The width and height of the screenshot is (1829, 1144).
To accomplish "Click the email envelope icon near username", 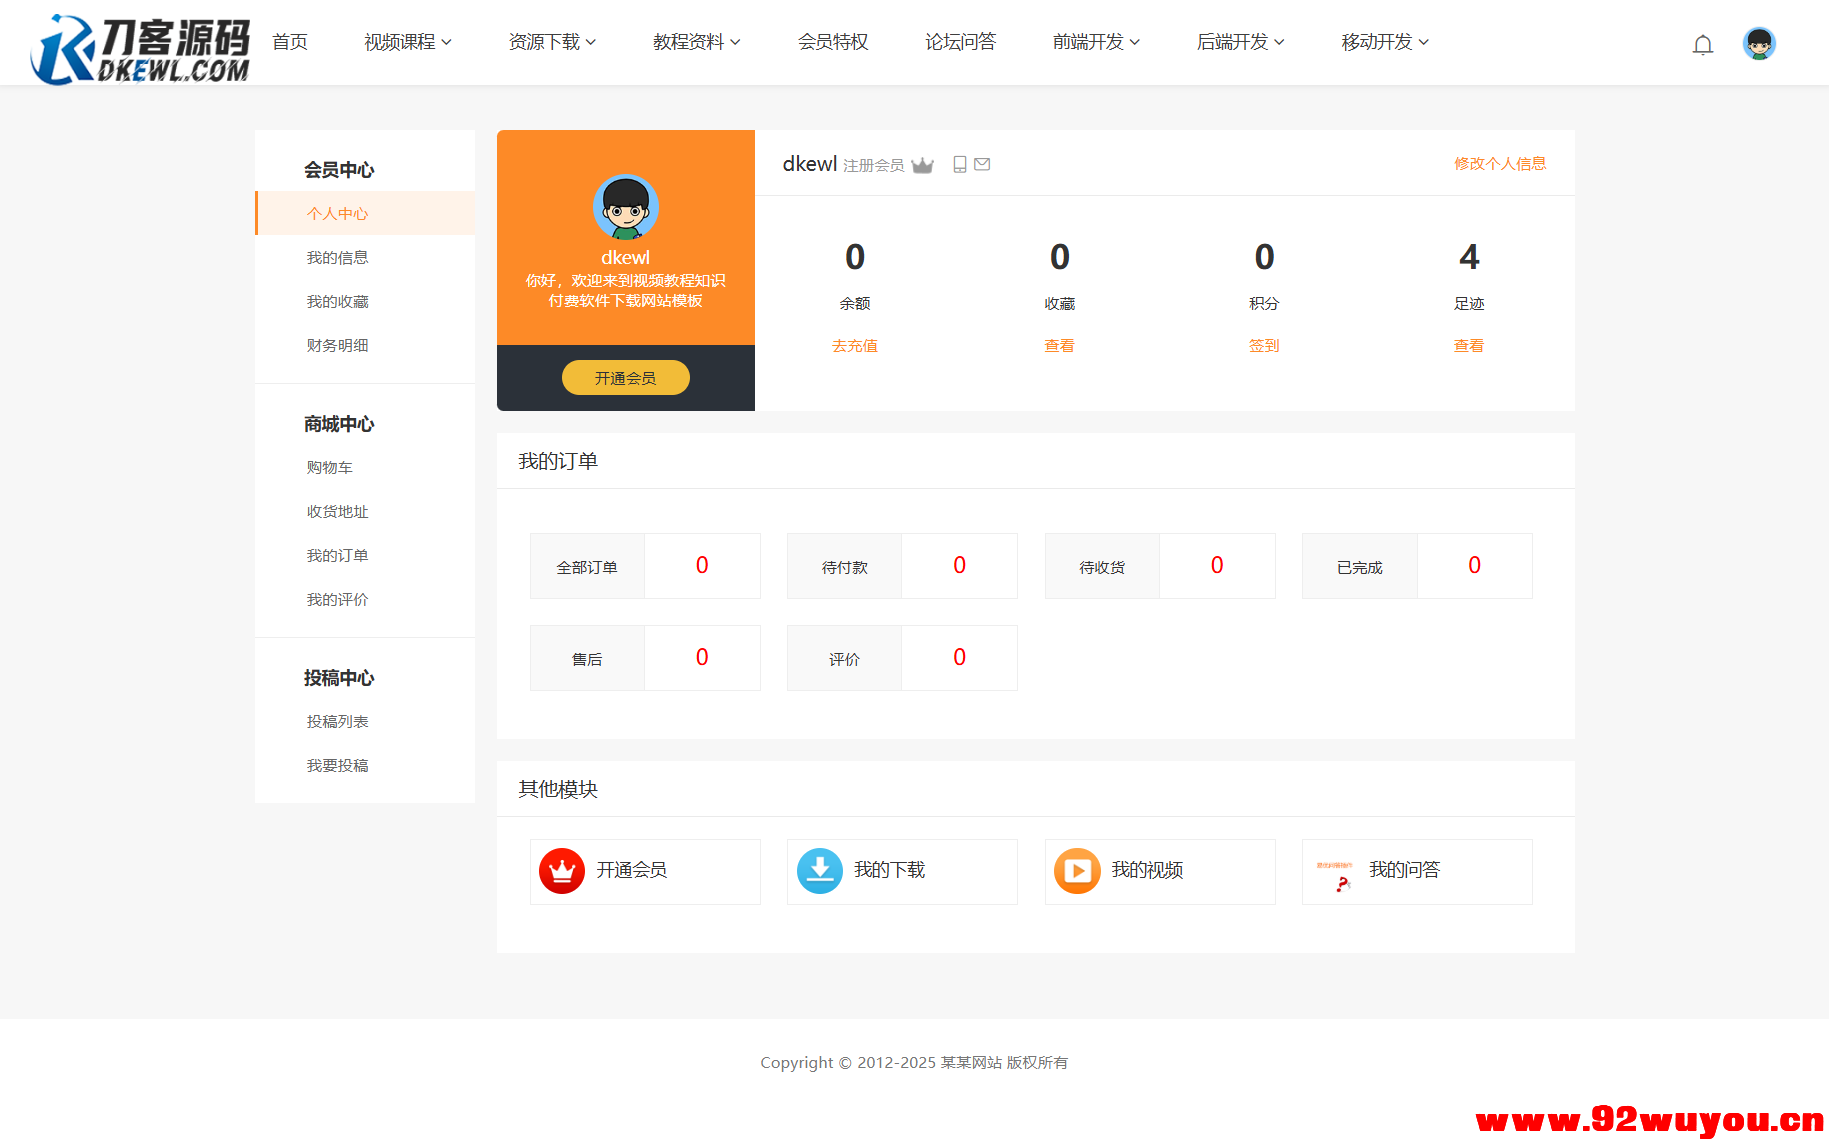I will [x=982, y=164].
